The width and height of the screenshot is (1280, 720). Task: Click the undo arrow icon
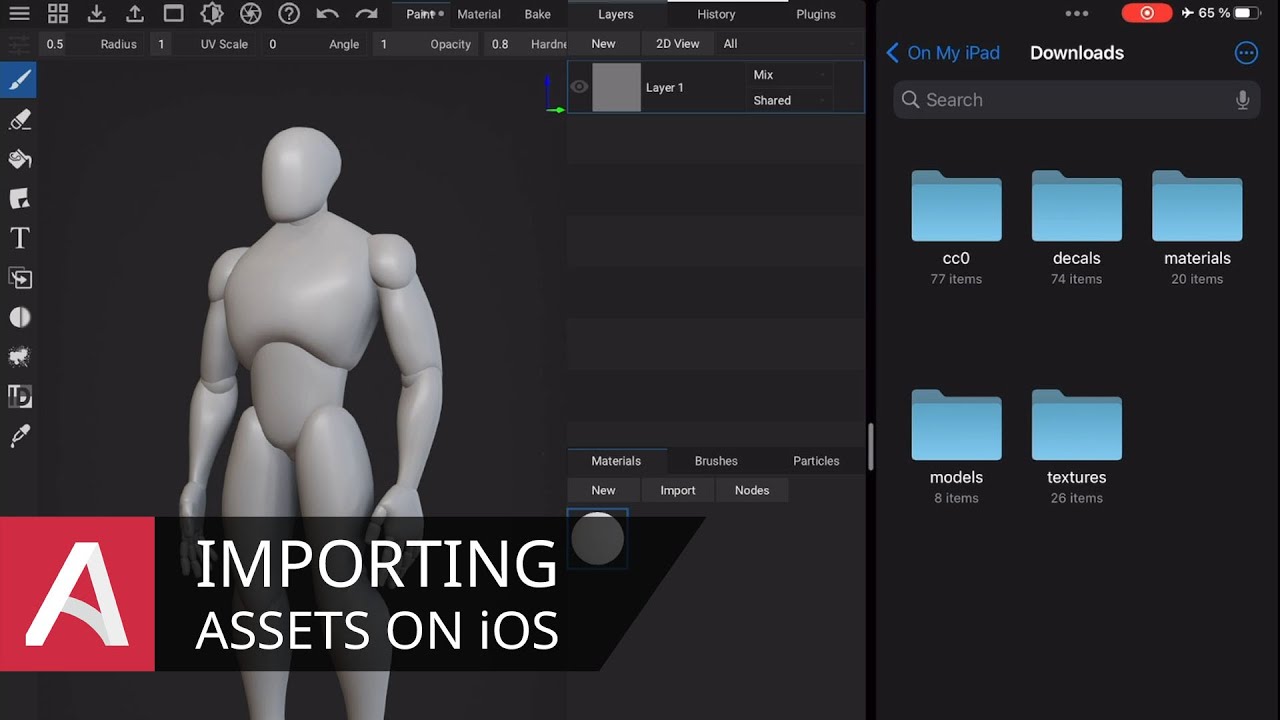tap(327, 14)
